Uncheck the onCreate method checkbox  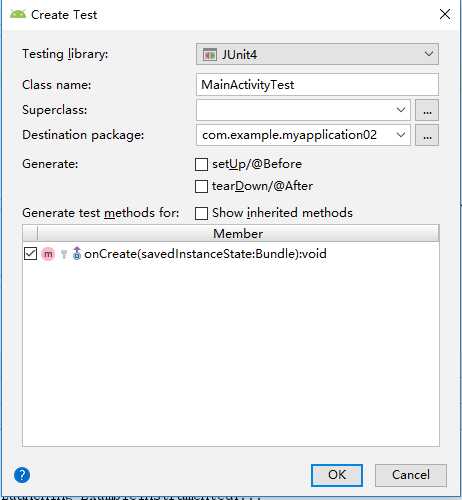pyautogui.click(x=30, y=254)
